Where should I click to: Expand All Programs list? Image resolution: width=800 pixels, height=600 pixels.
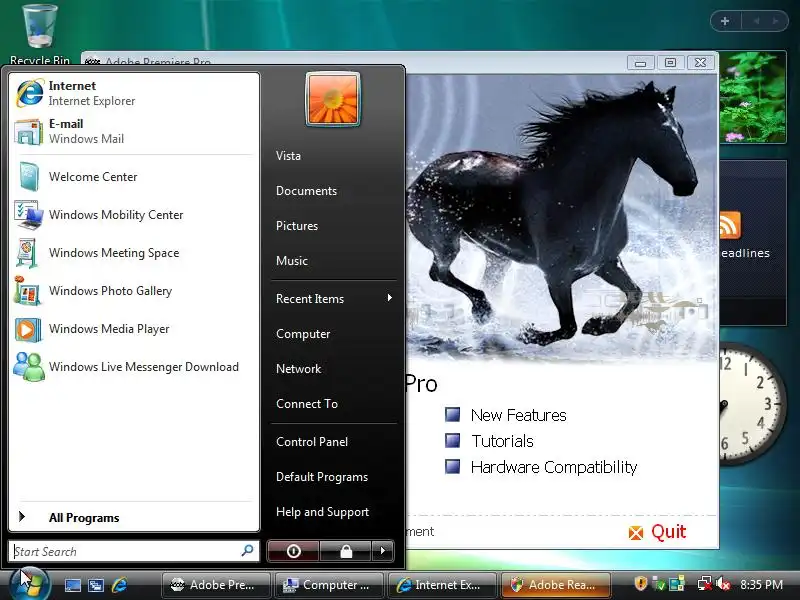[x=134, y=517]
